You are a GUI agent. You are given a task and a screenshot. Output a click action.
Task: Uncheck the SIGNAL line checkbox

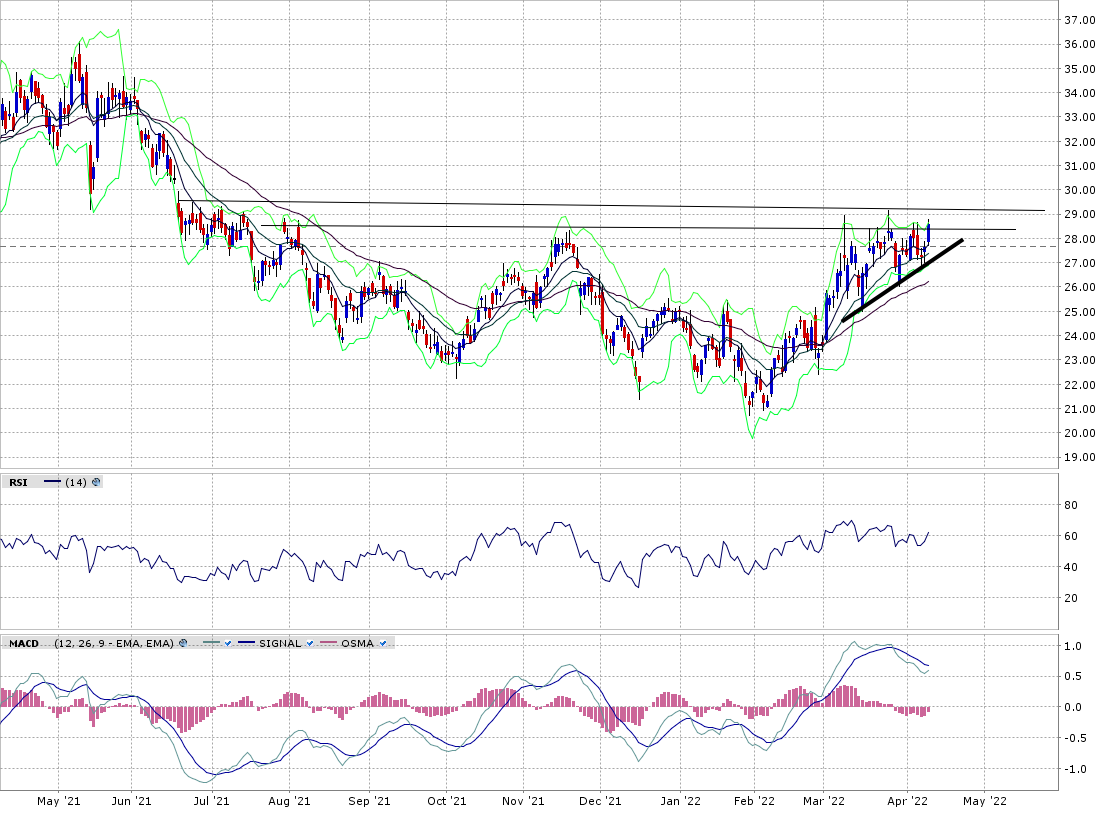pos(309,643)
